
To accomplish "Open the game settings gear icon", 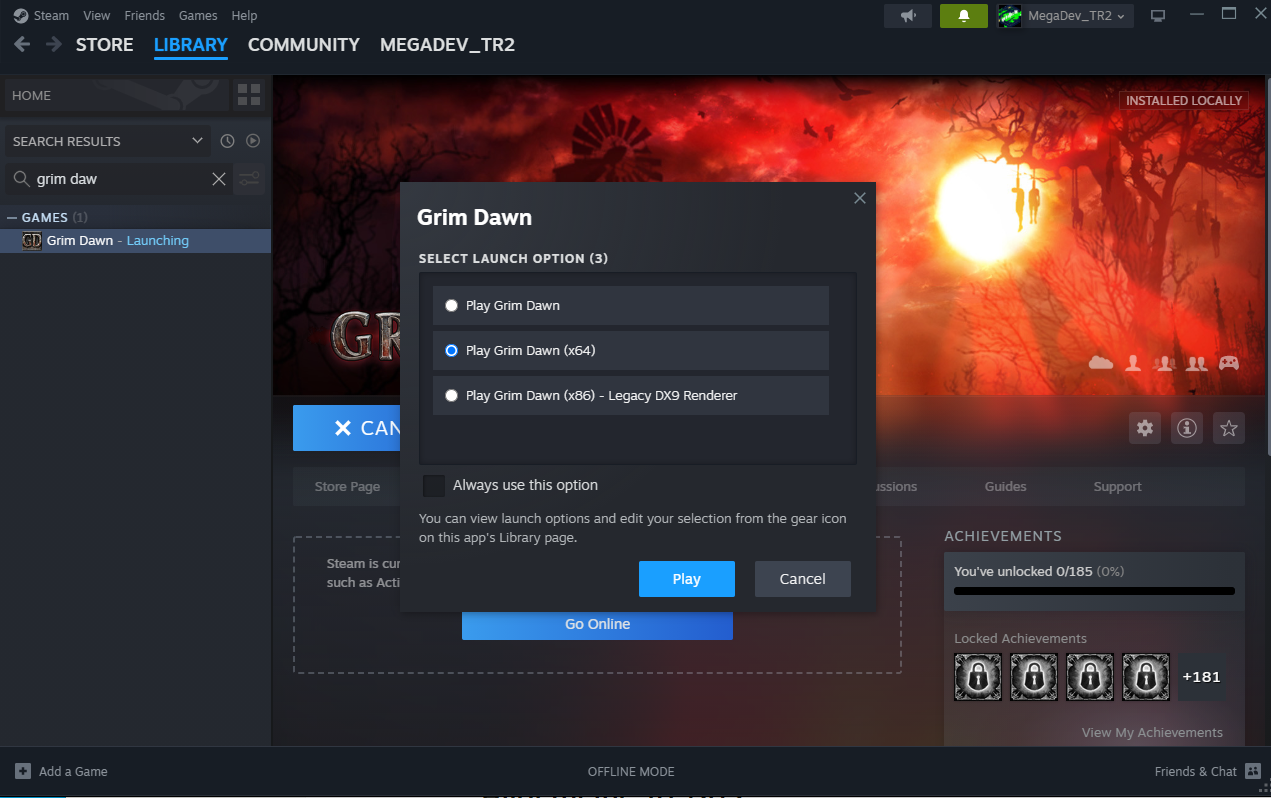I will tap(1145, 428).
